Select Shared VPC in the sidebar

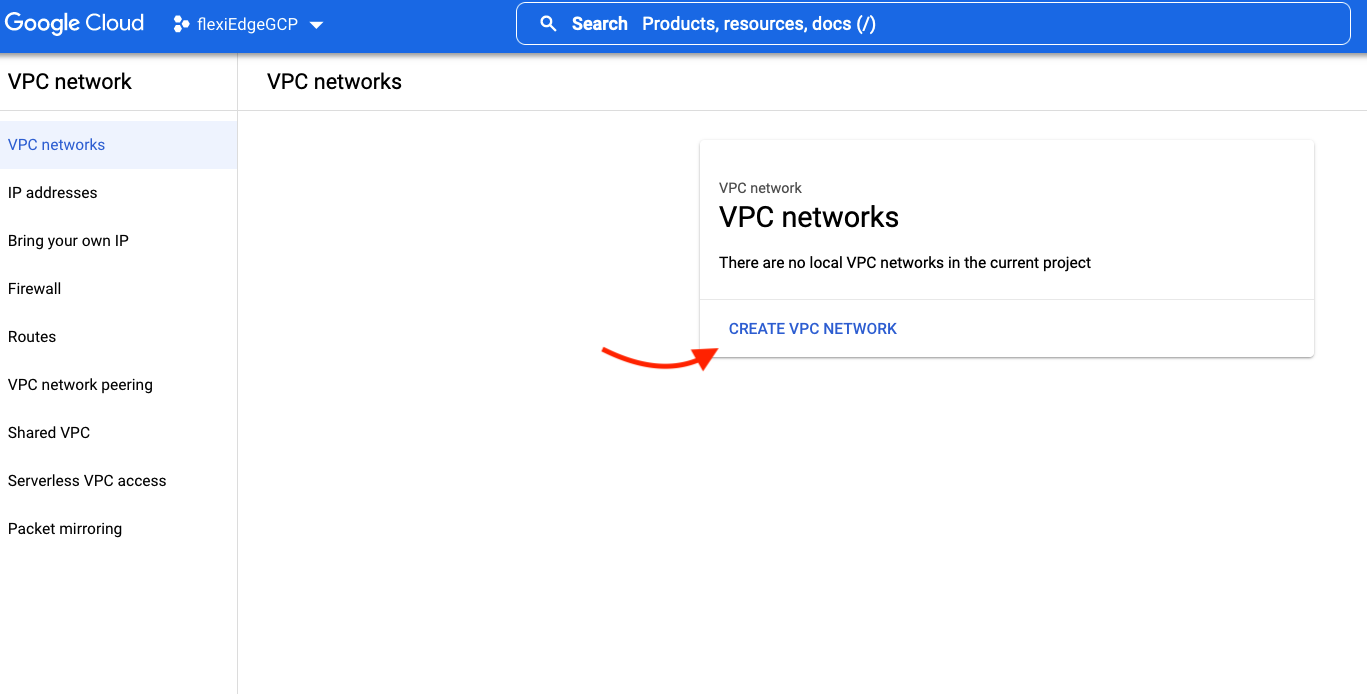(49, 433)
